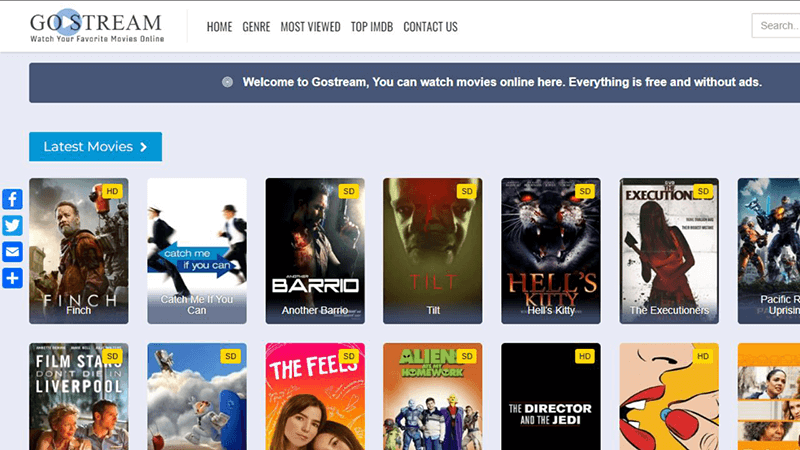The height and width of the screenshot is (450, 800).
Task: Click the SD badge on Film Stars Liverpool
Action: 112,356
